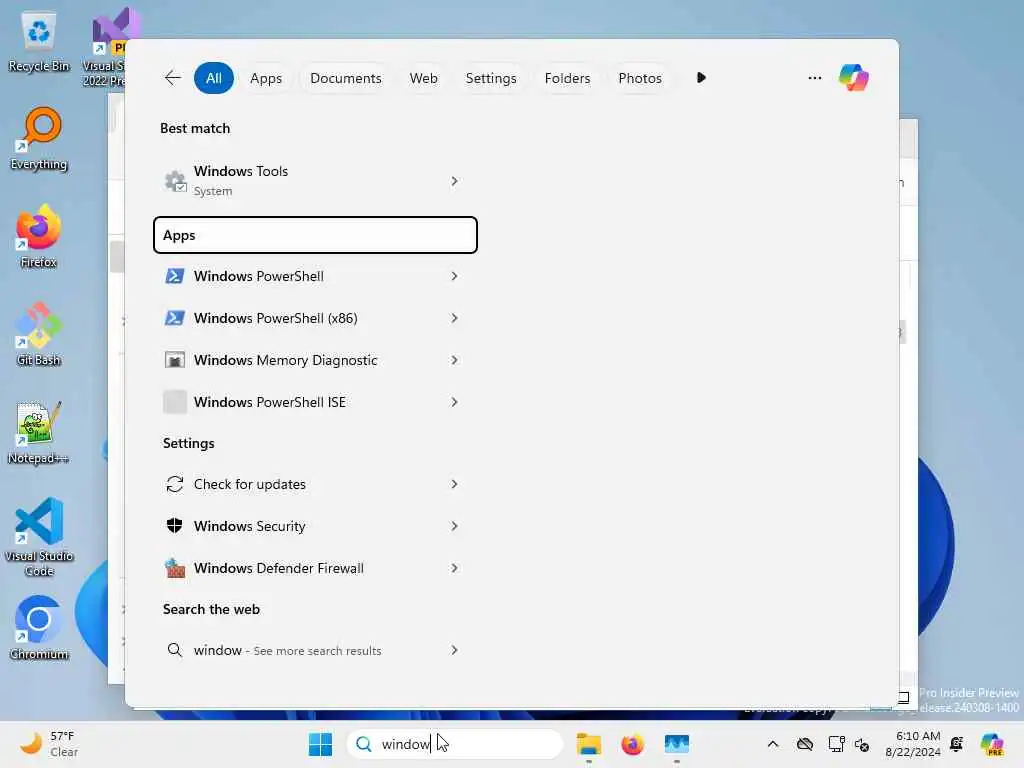Expand Windows Memory Diagnostic chevron

coord(455,360)
